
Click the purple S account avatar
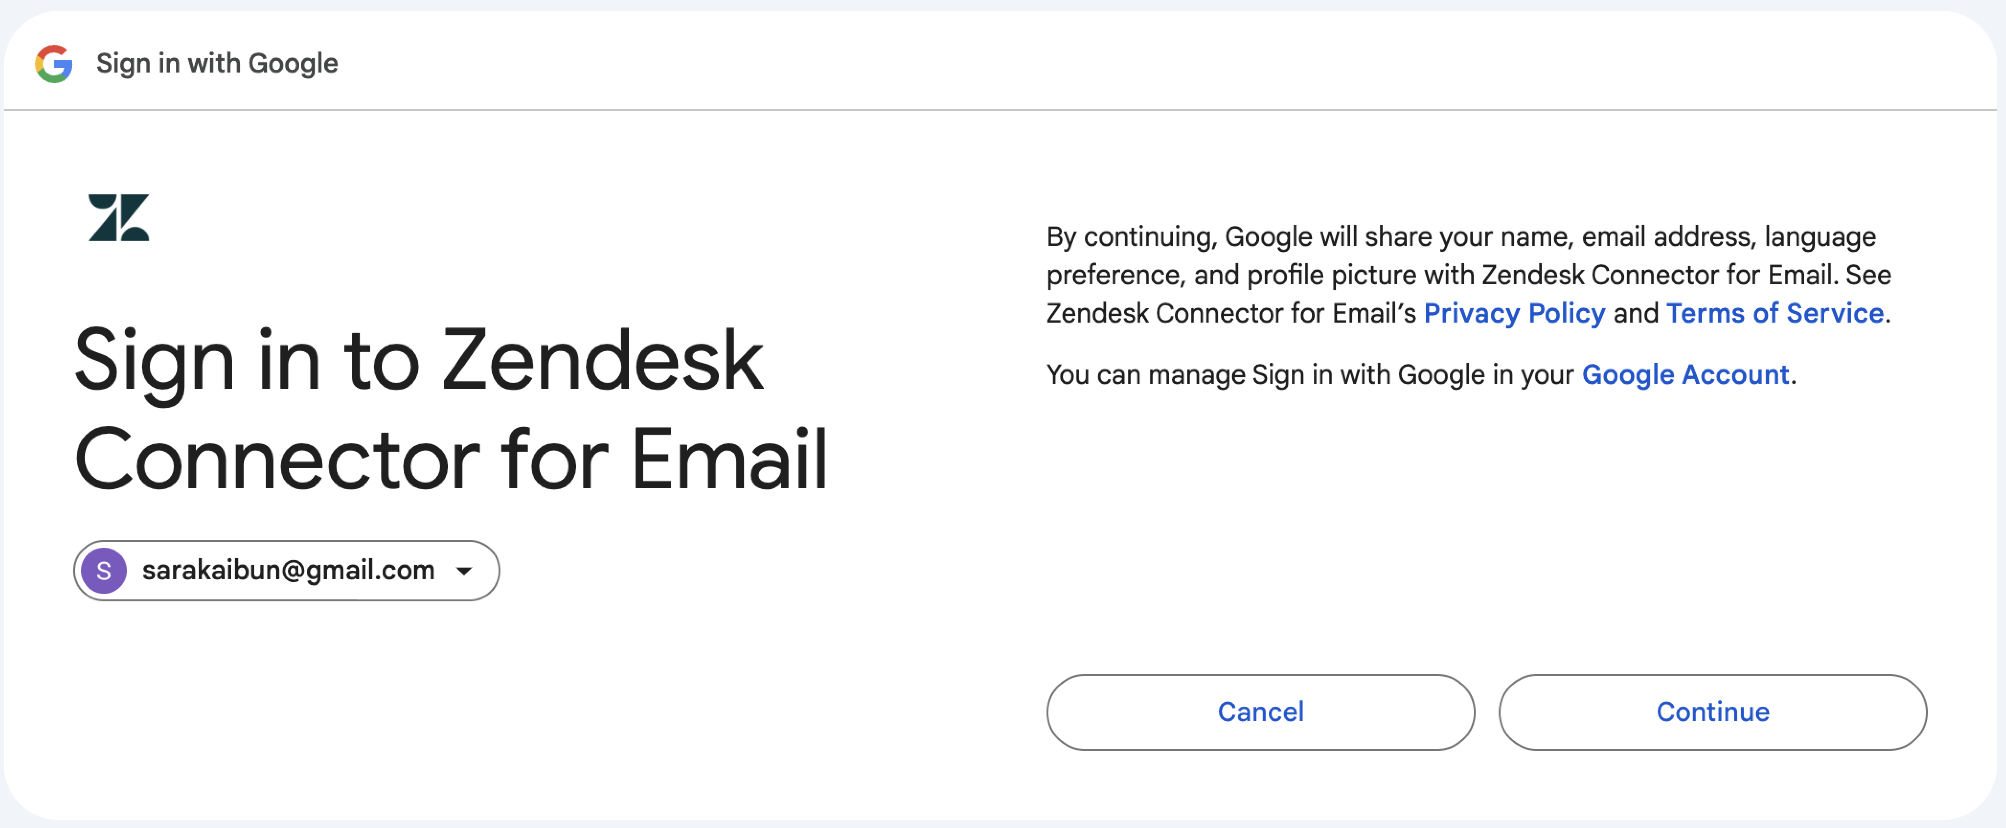click(x=104, y=571)
